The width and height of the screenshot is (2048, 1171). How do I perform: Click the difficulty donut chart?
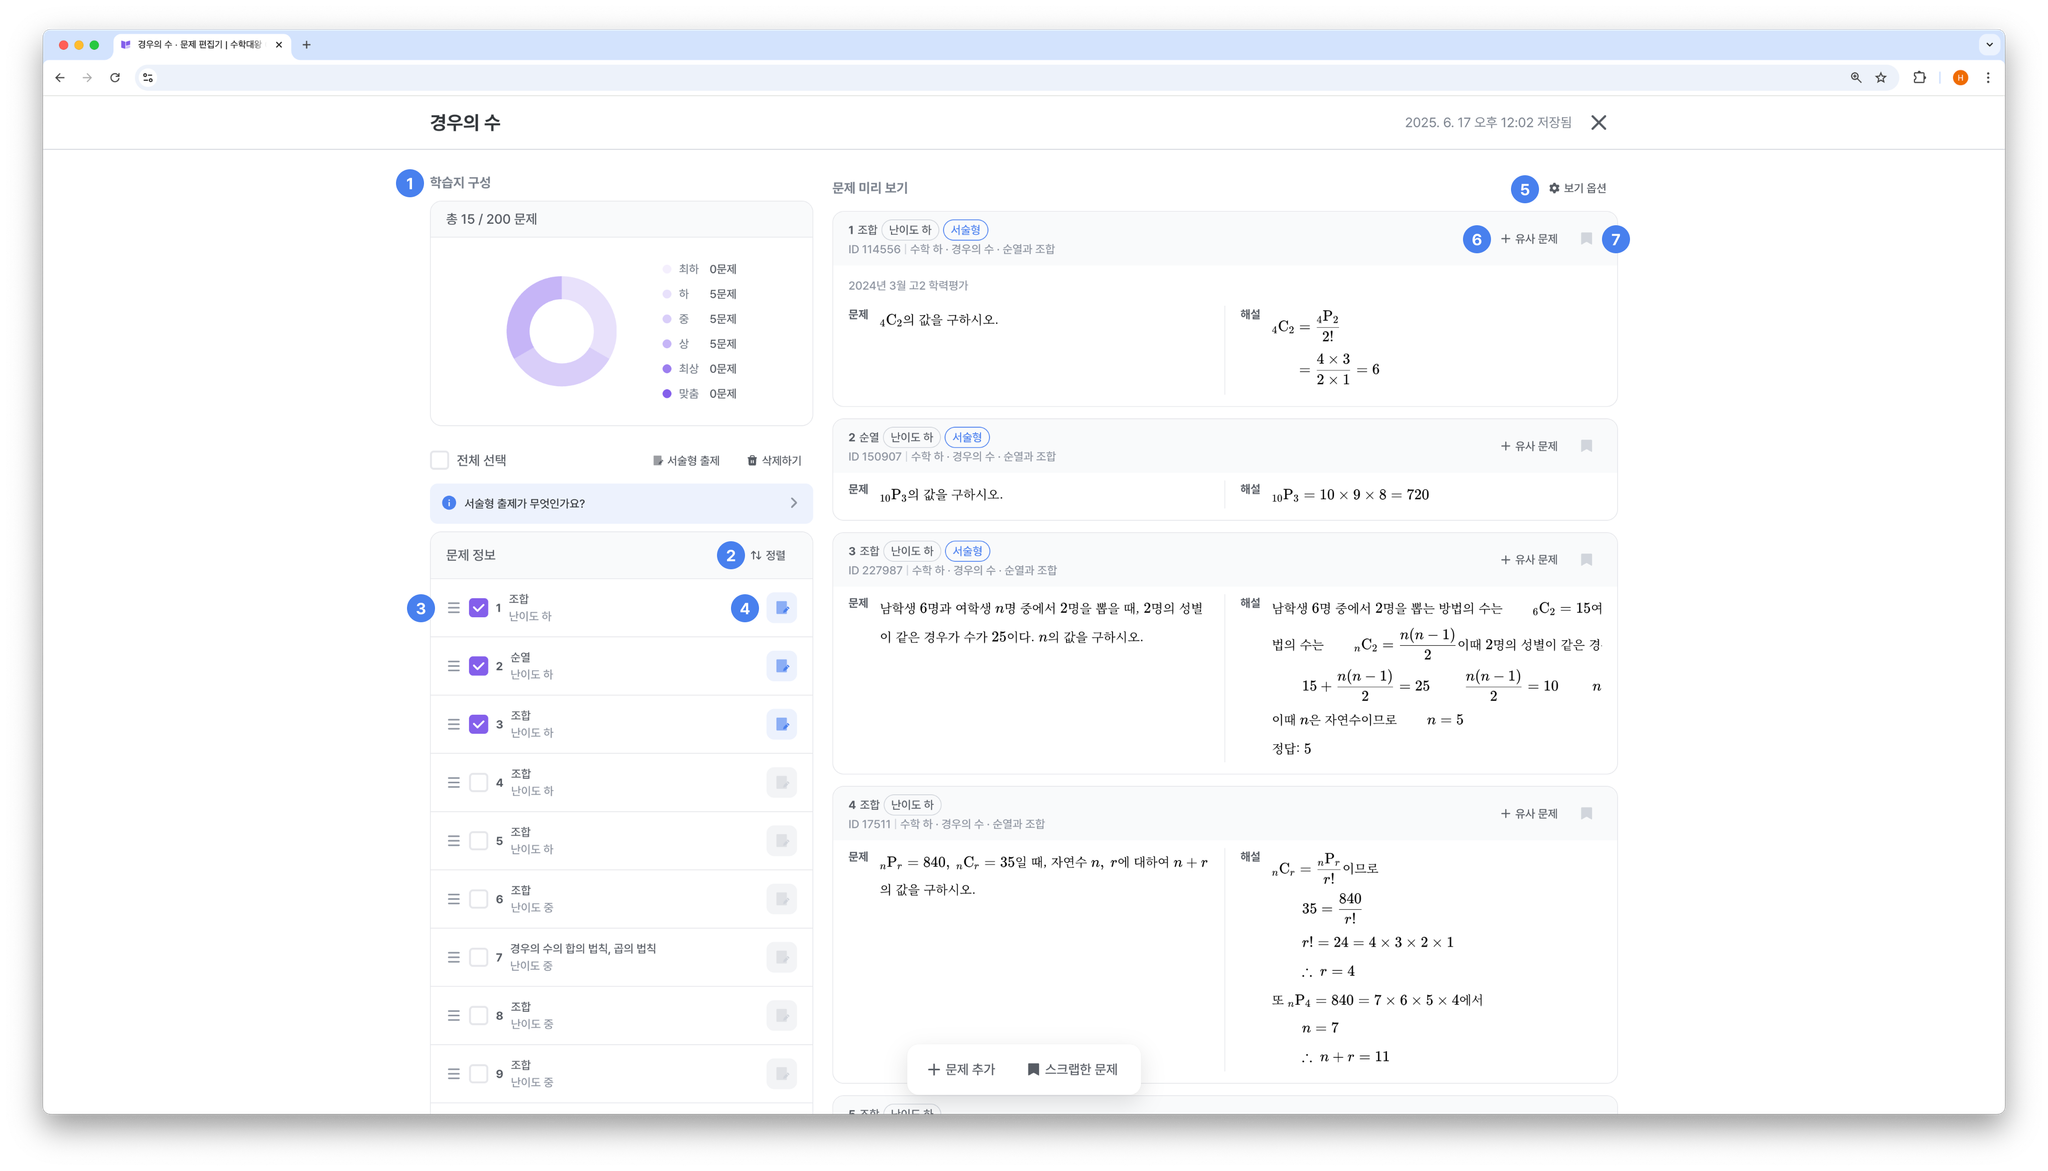[x=561, y=331]
